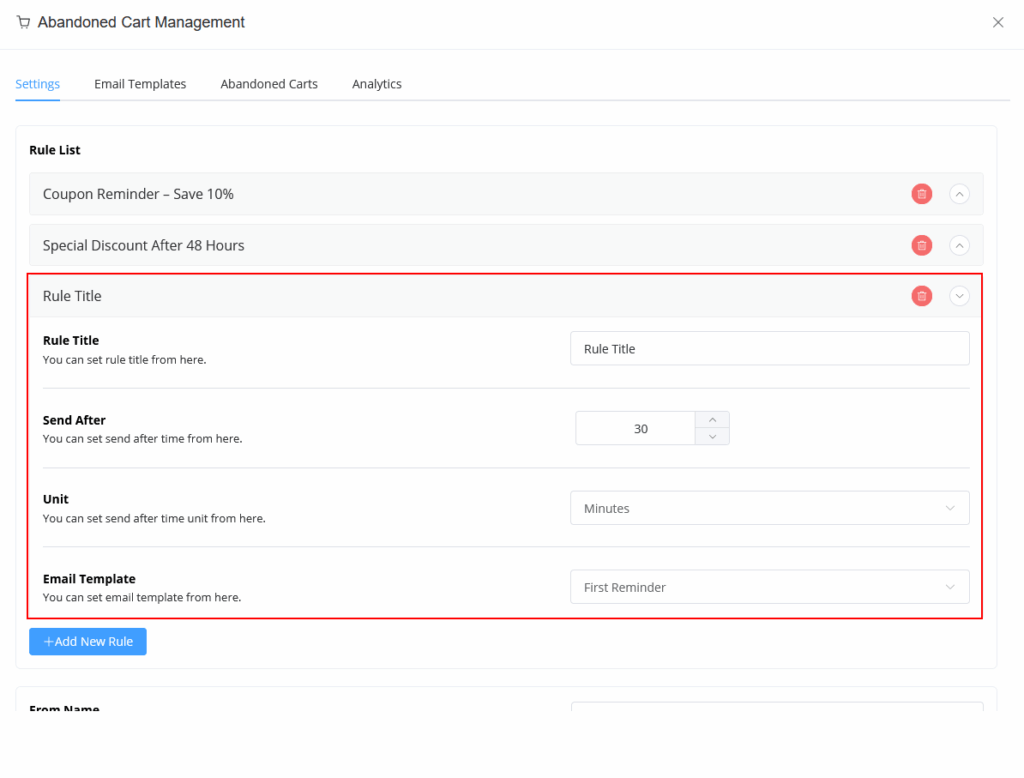
Task: Open the Email Template dropdown showing First Reminder
Action: (769, 587)
